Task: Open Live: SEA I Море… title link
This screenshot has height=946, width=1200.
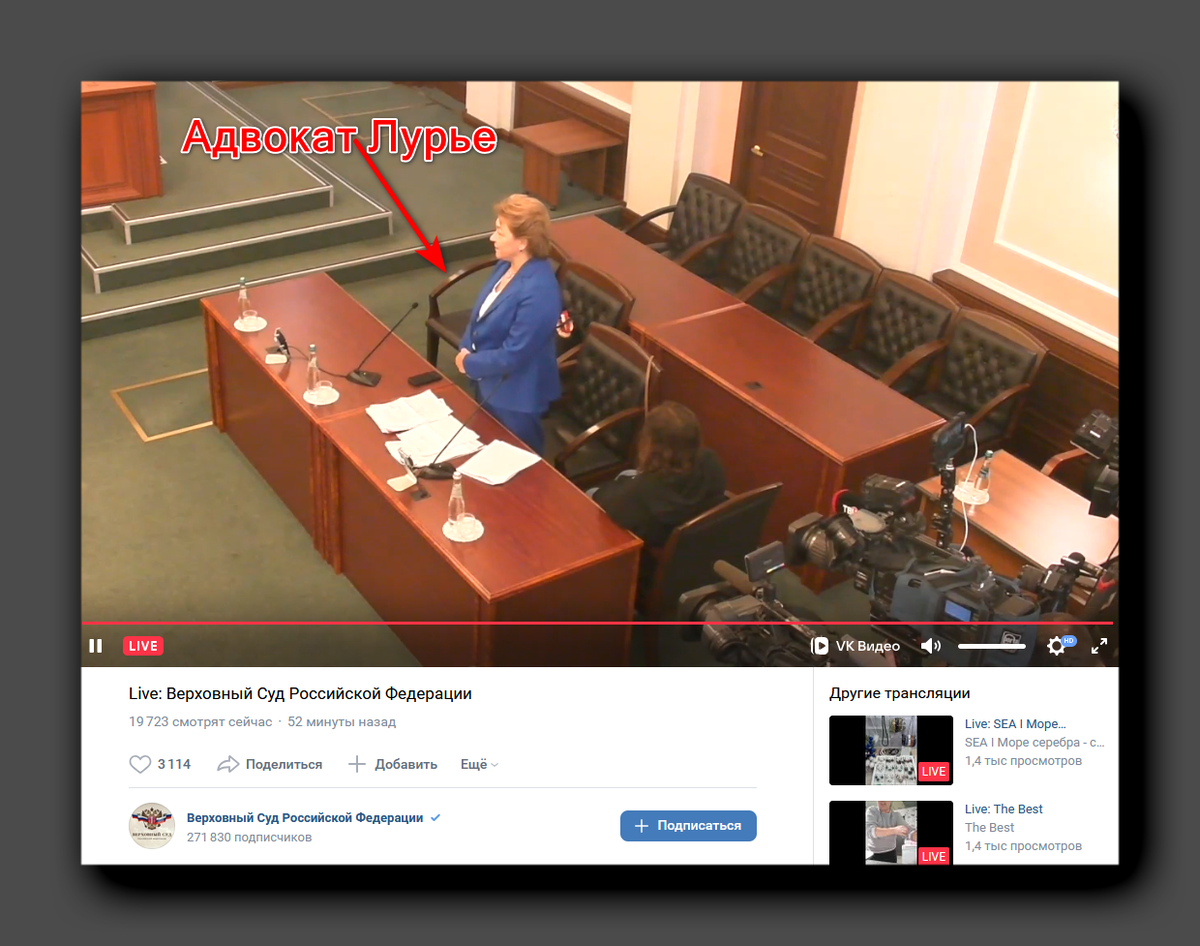Action: click(x=1015, y=724)
